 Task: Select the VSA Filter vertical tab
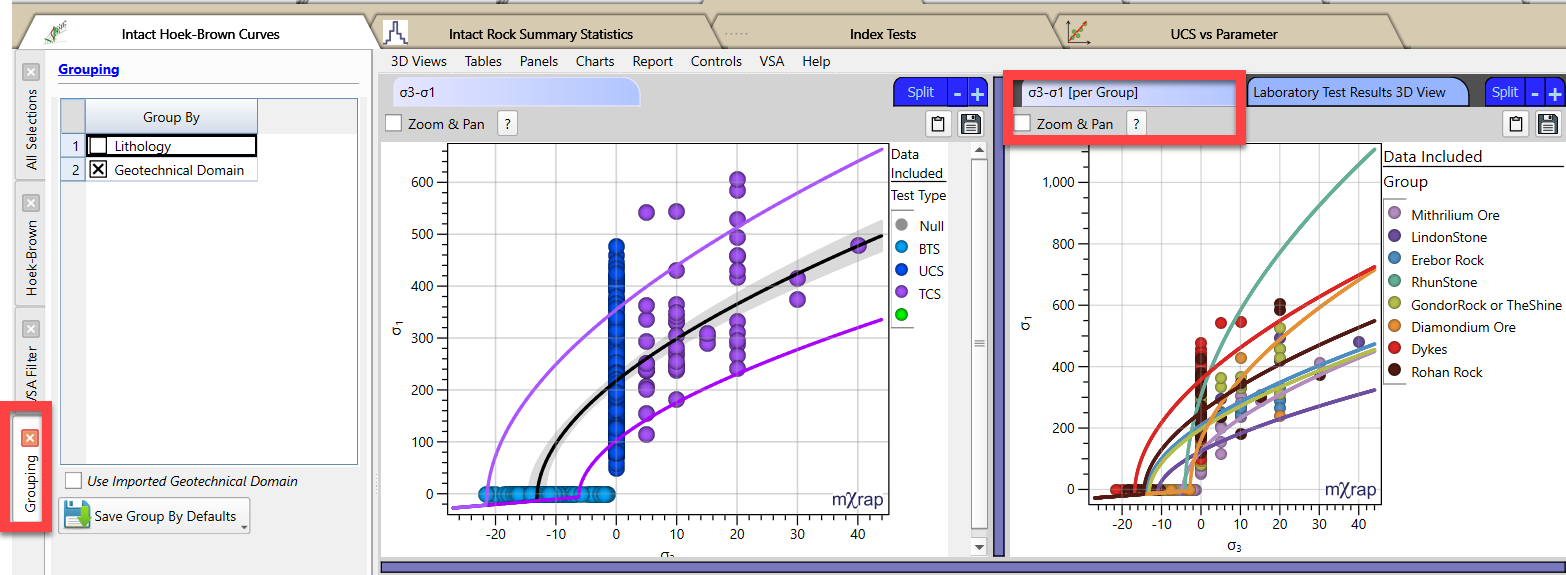pyautogui.click(x=31, y=375)
